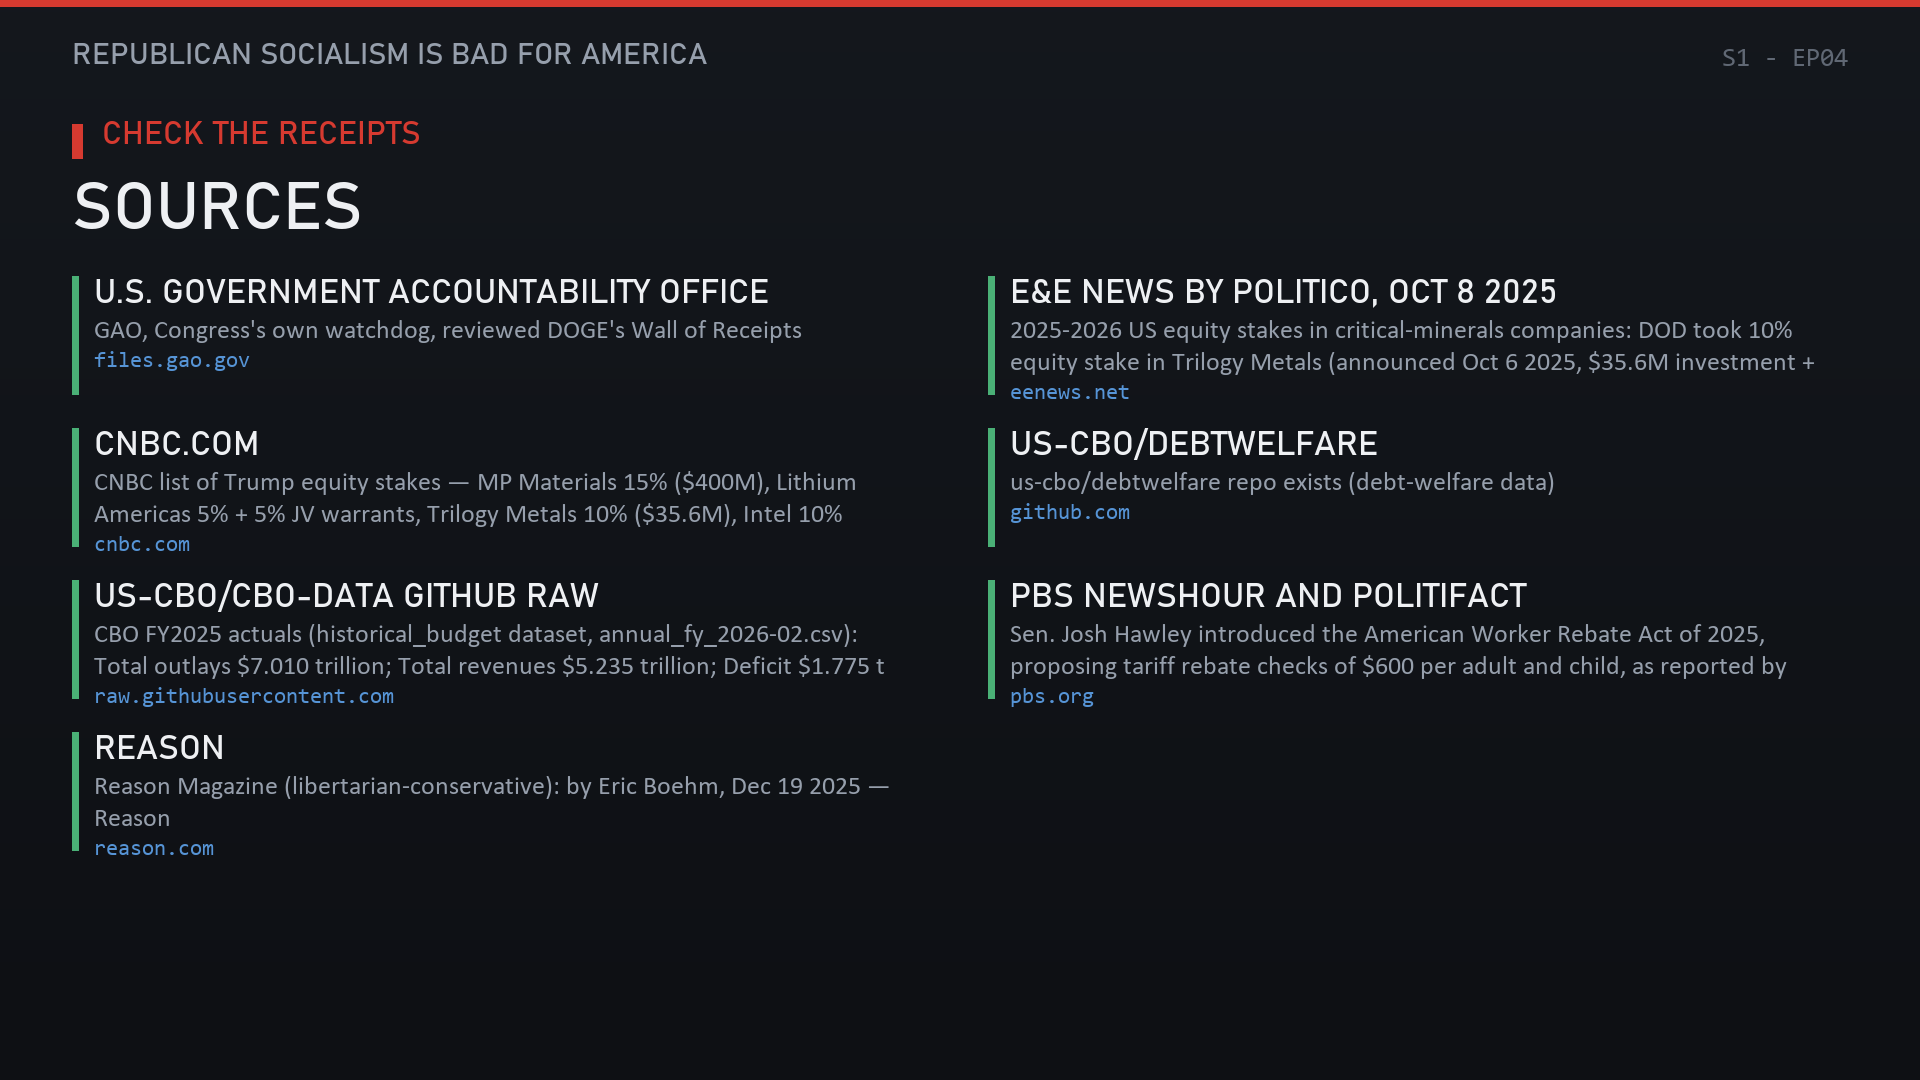Click the S1 - EP04 episode label

pyautogui.click(x=1784, y=58)
